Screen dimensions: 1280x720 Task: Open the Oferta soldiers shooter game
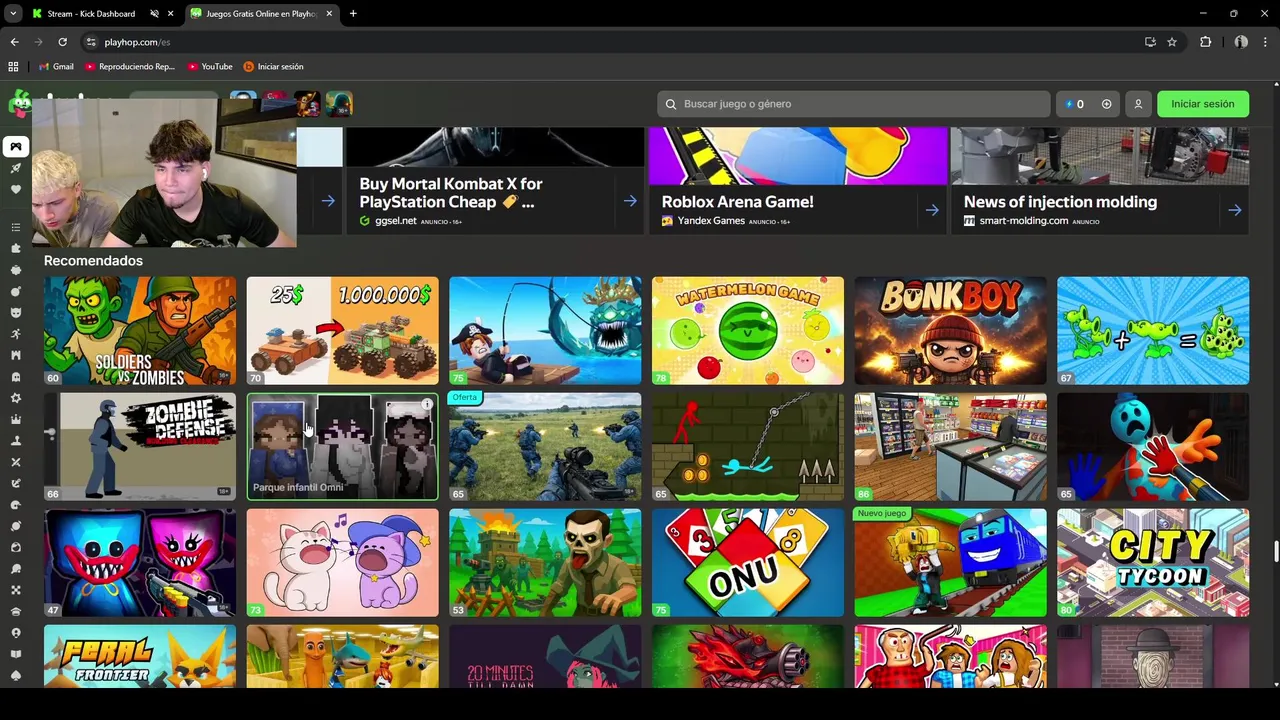pyautogui.click(x=545, y=447)
